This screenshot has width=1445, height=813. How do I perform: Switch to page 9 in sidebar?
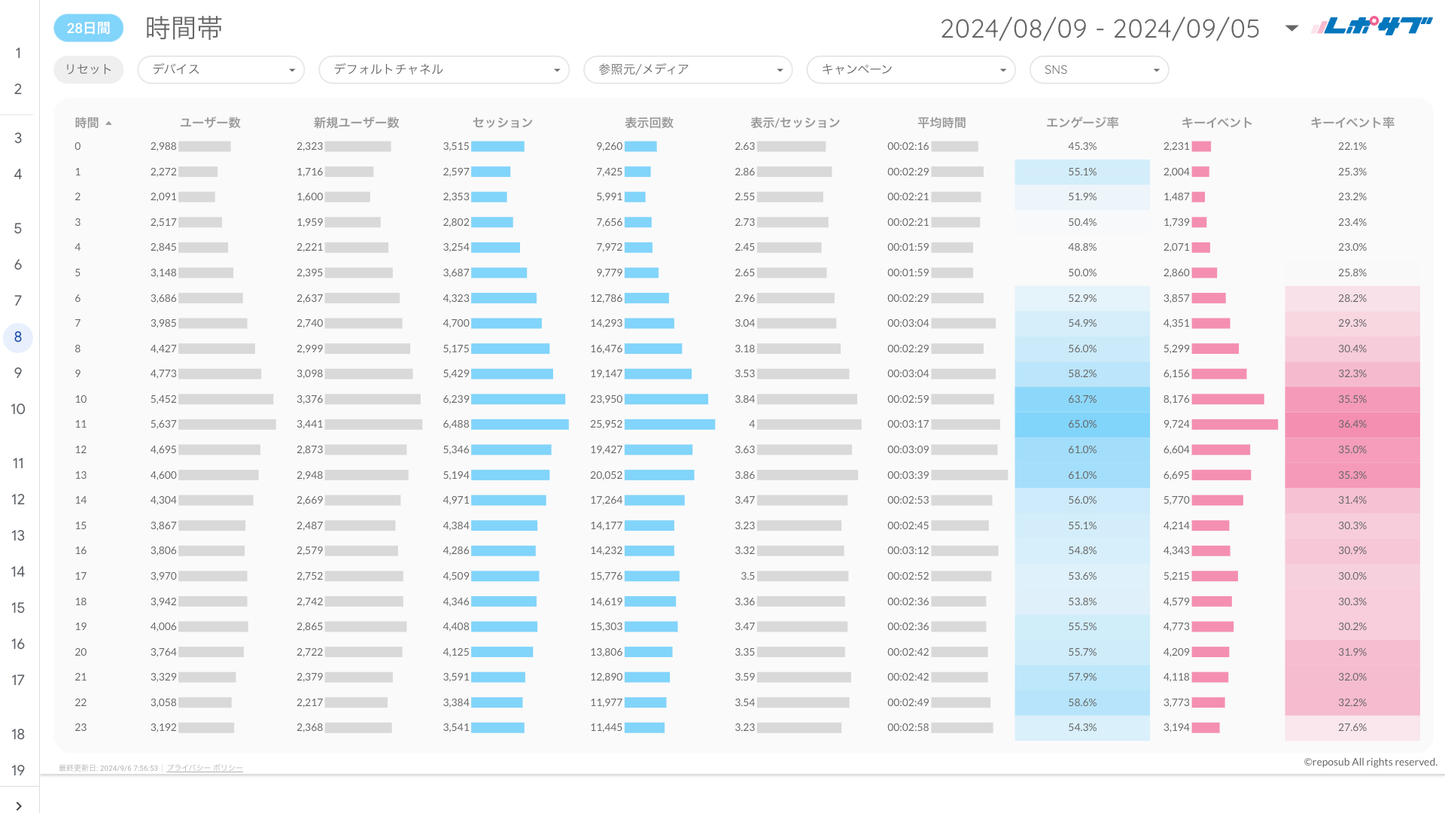[x=18, y=373]
